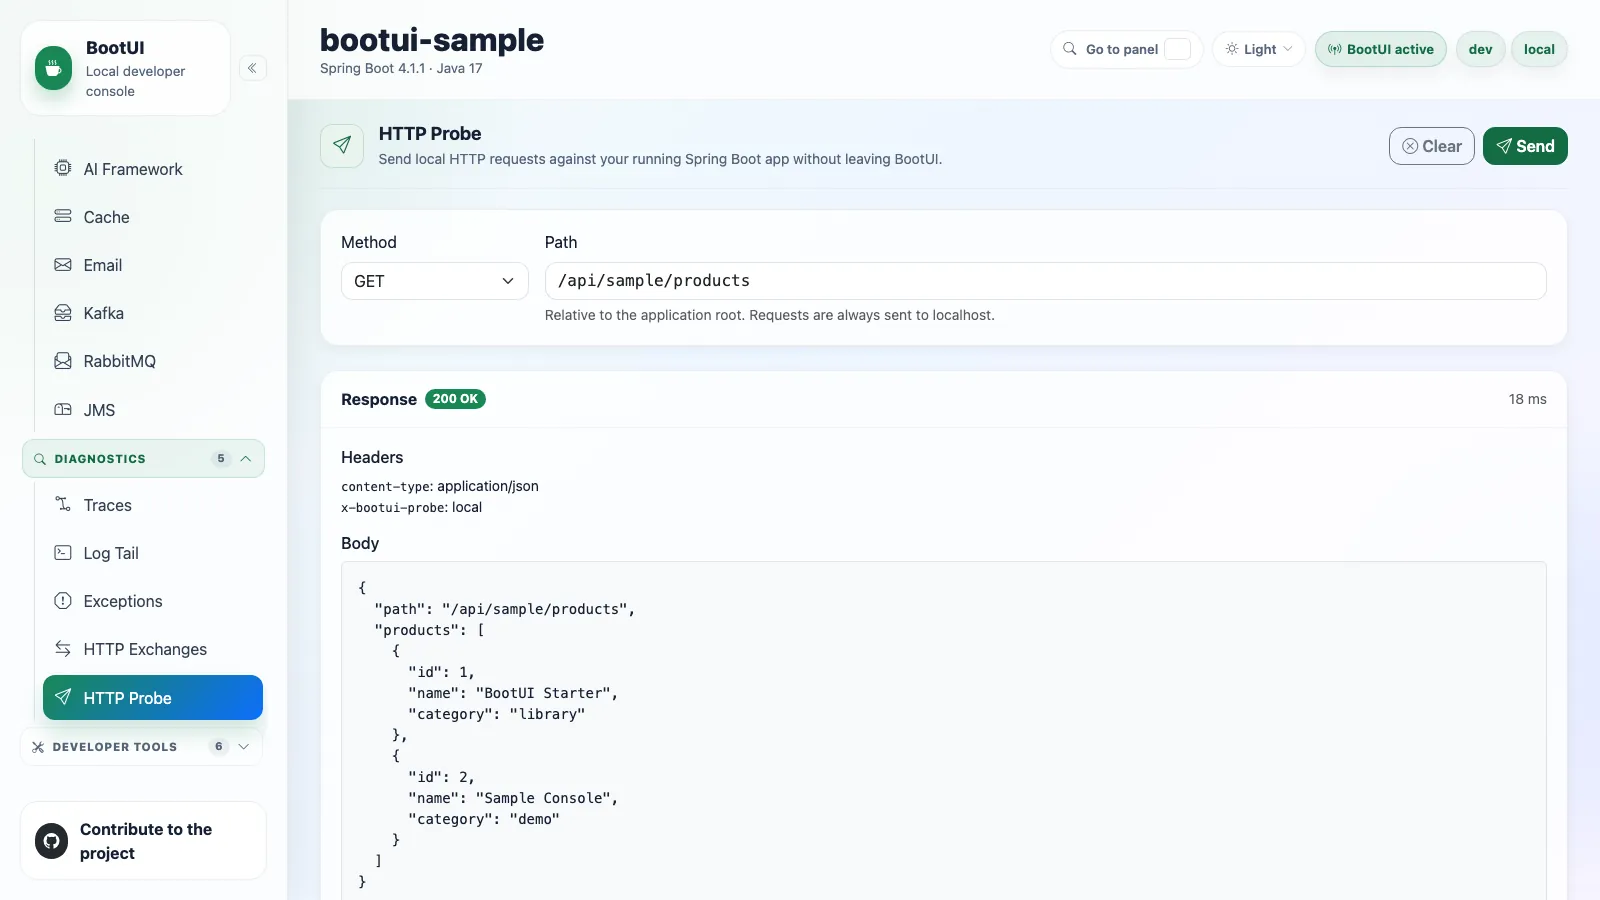Open the Light theme dropdown
The height and width of the screenshot is (900, 1600).
(1259, 49)
